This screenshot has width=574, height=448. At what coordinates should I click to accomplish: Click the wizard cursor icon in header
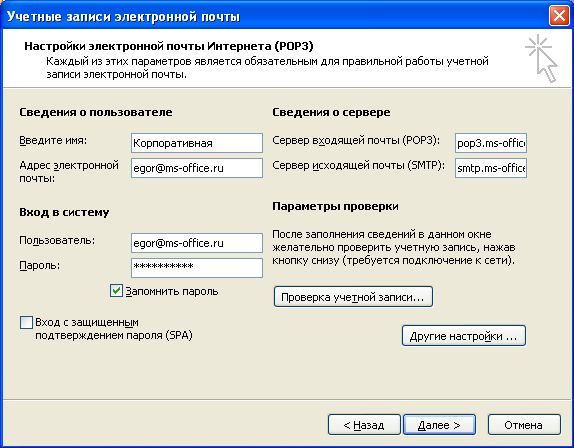pos(542,59)
